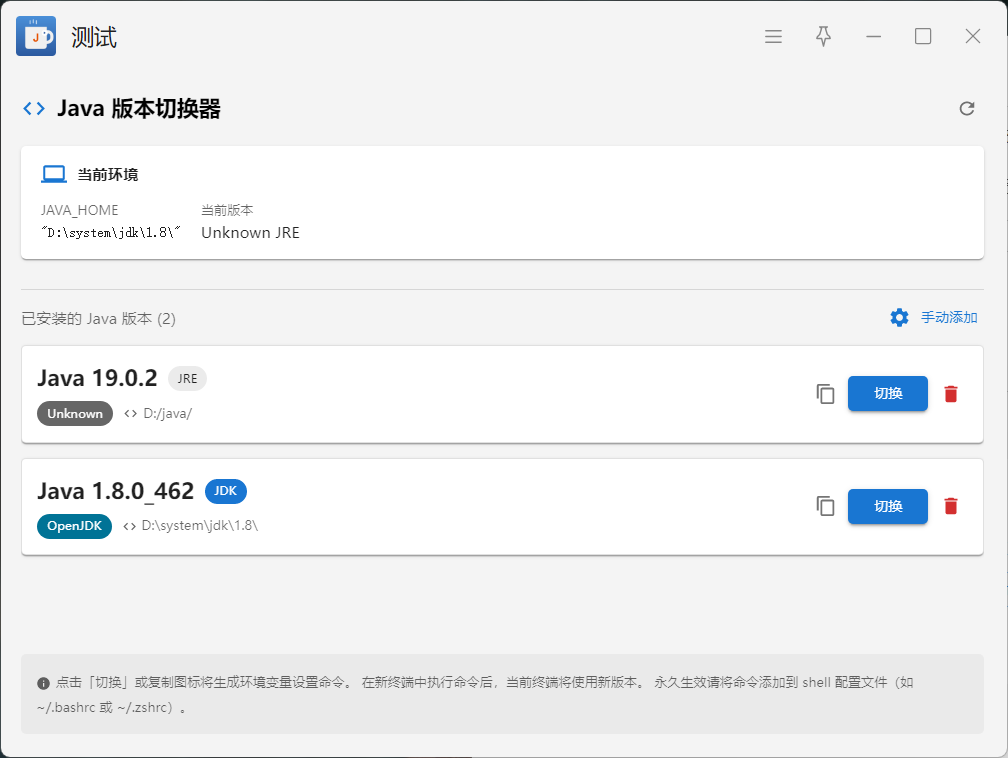Click the 手动添加 link
The image size is (1008, 758).
coord(948,318)
